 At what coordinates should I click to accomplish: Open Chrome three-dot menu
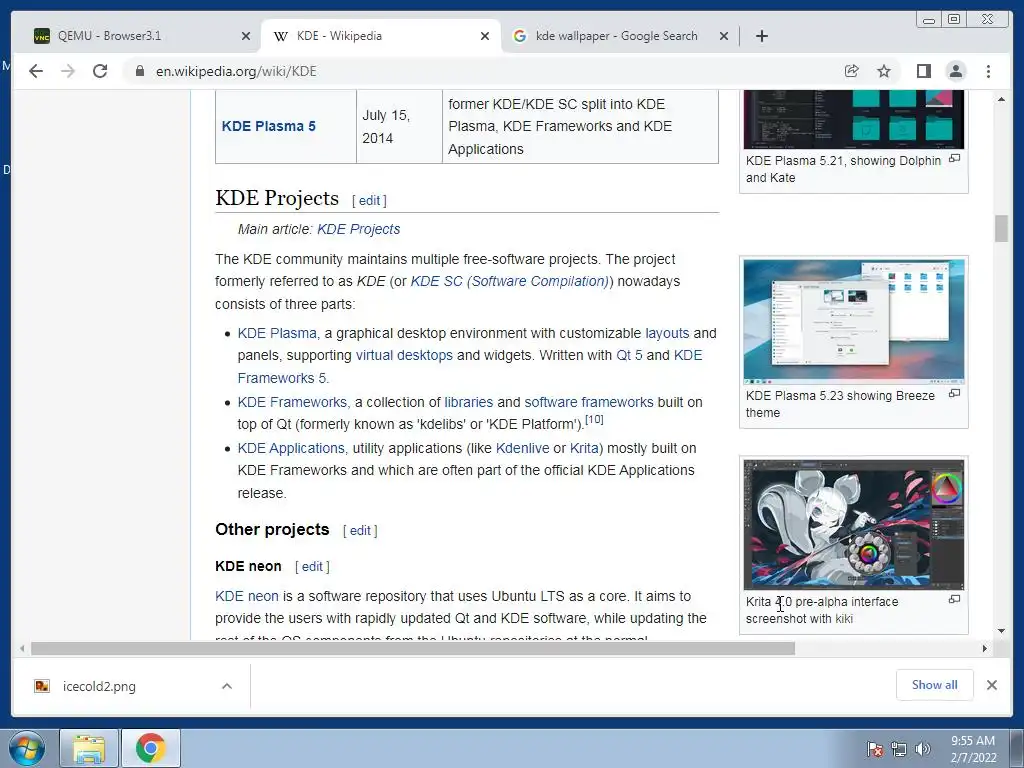pos(988,71)
